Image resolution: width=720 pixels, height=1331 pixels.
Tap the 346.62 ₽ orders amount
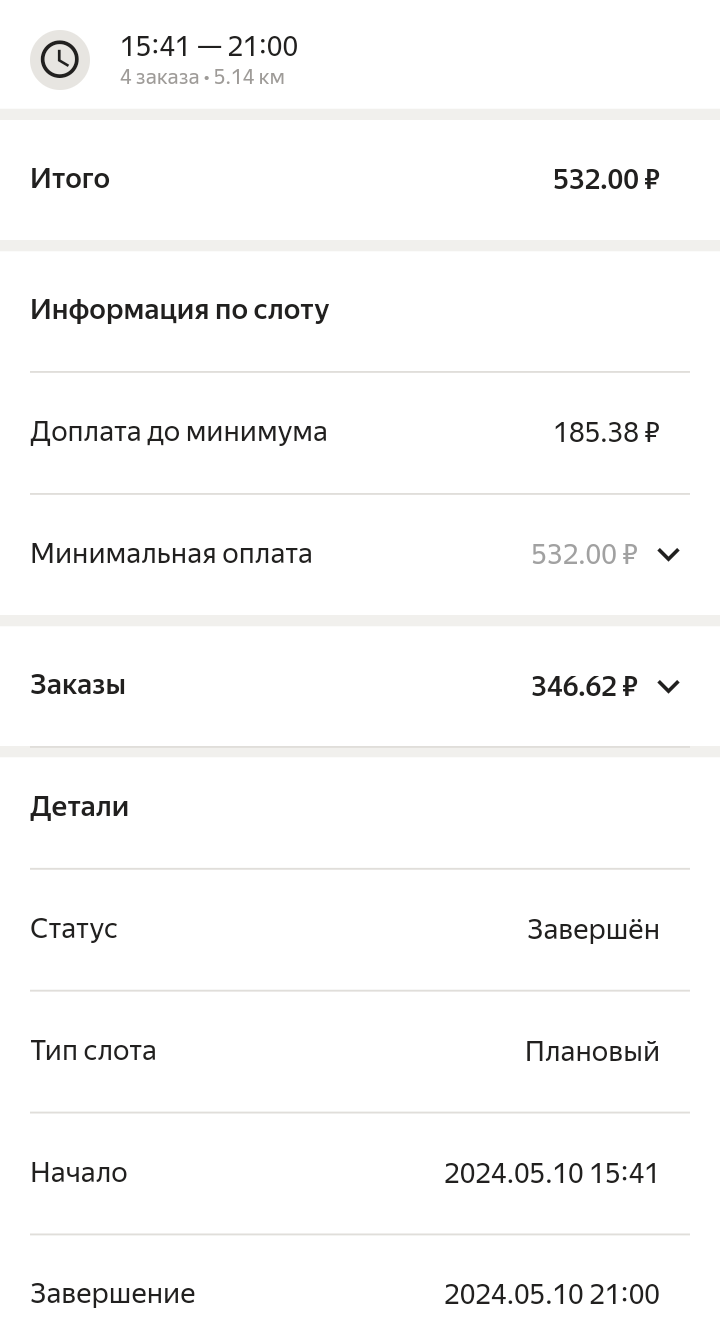pyautogui.click(x=584, y=686)
